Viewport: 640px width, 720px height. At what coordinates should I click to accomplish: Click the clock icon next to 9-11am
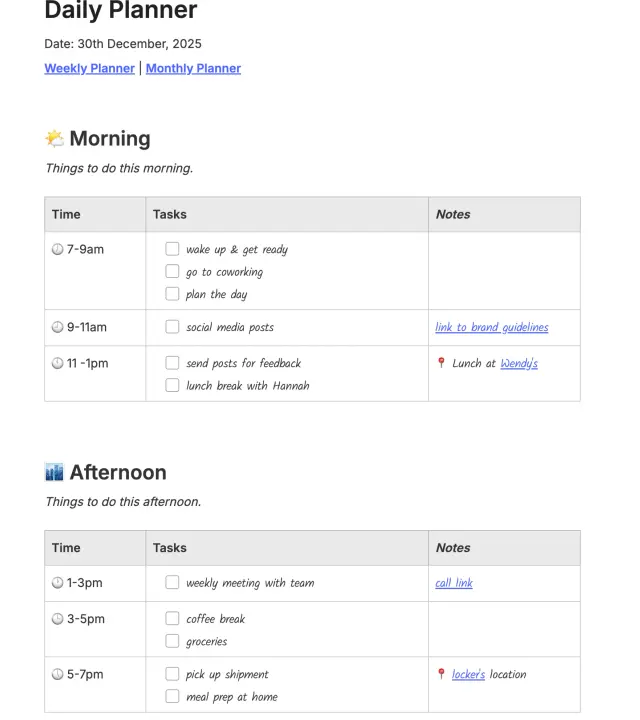(x=57, y=327)
